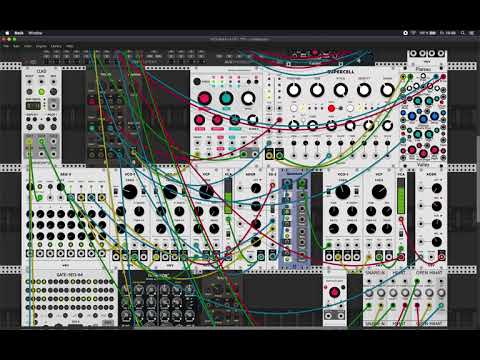Click the large pink knob beside Supercell

tap(204, 98)
